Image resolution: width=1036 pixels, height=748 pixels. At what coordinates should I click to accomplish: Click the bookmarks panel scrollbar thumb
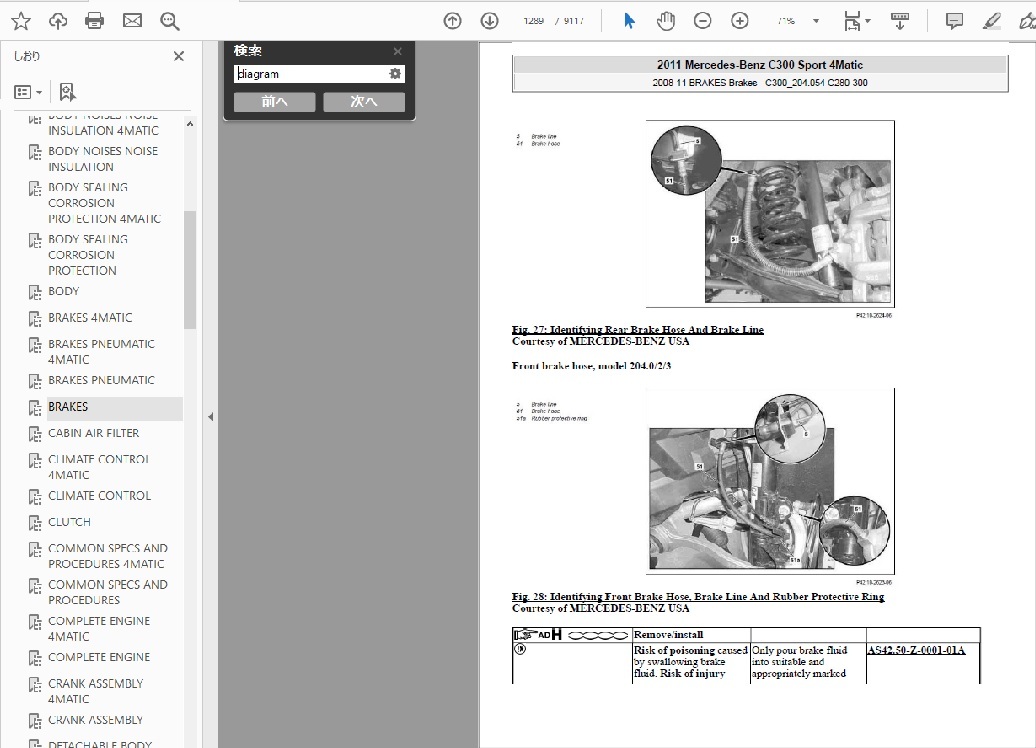190,270
